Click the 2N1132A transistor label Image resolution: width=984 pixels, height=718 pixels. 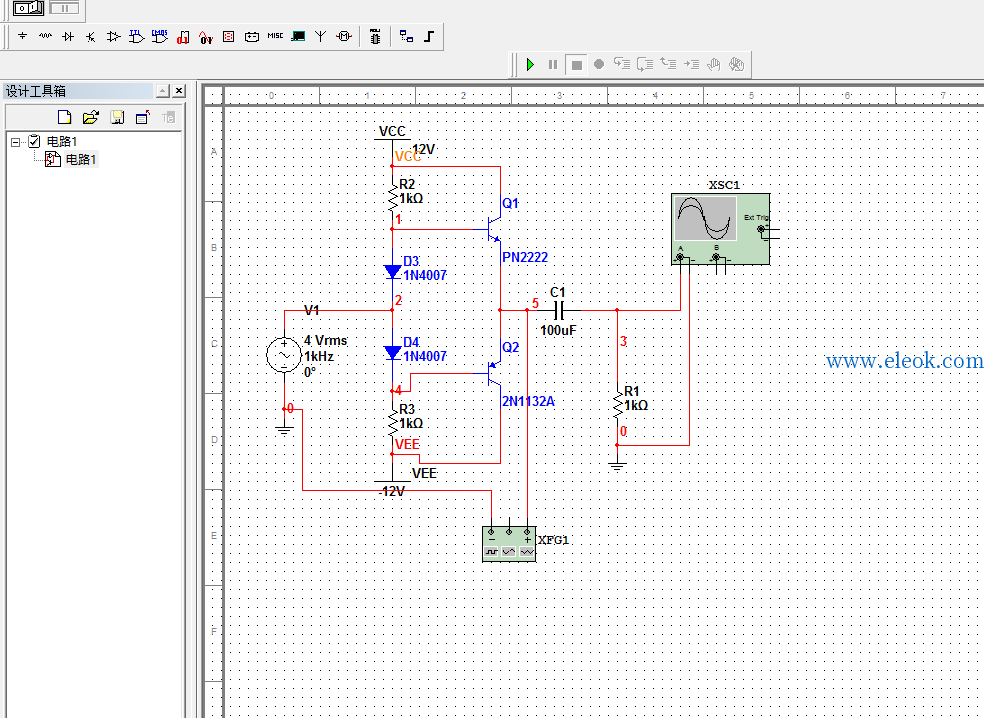[528, 402]
